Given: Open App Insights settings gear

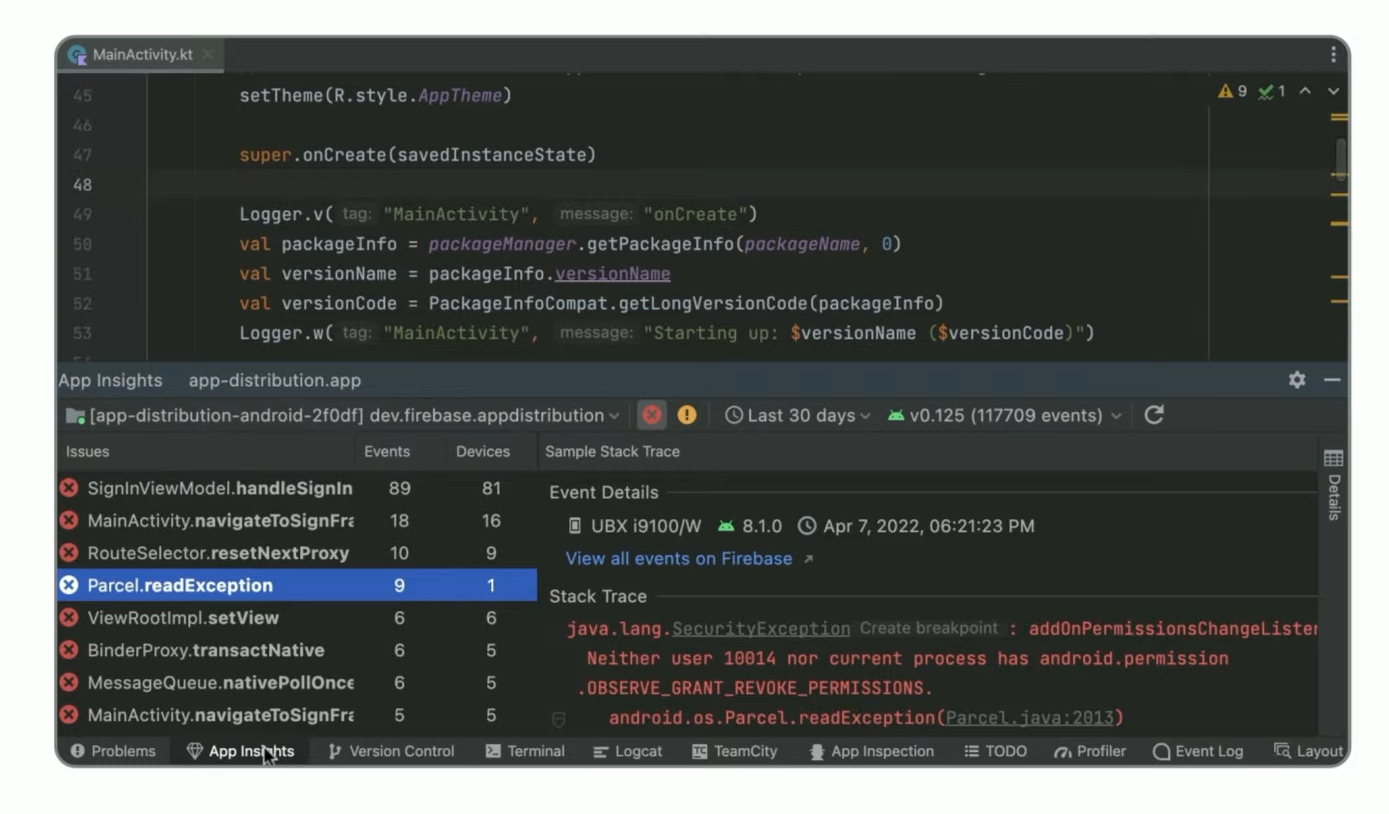Looking at the screenshot, I should coord(1297,380).
